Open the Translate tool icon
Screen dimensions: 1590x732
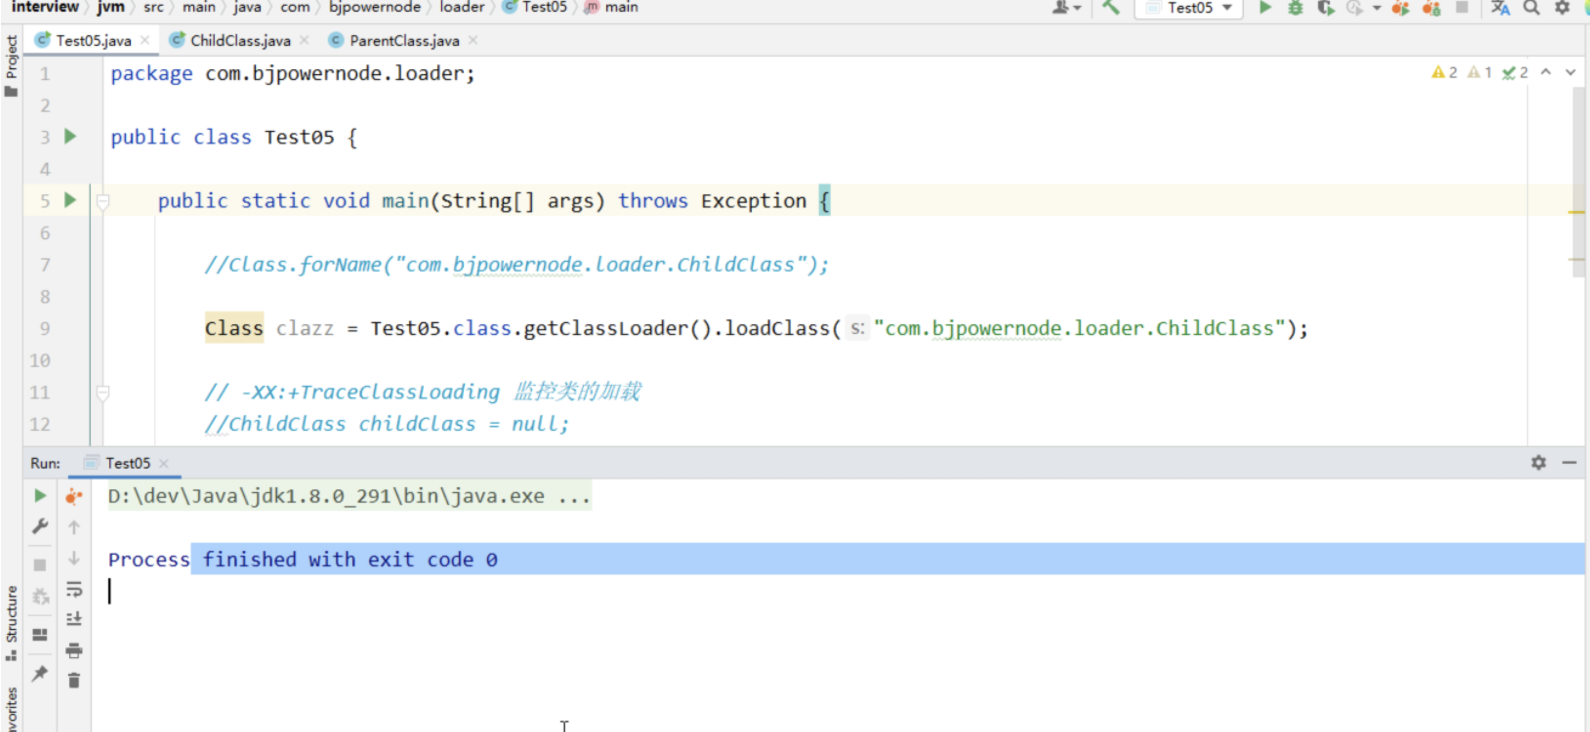click(x=1500, y=7)
